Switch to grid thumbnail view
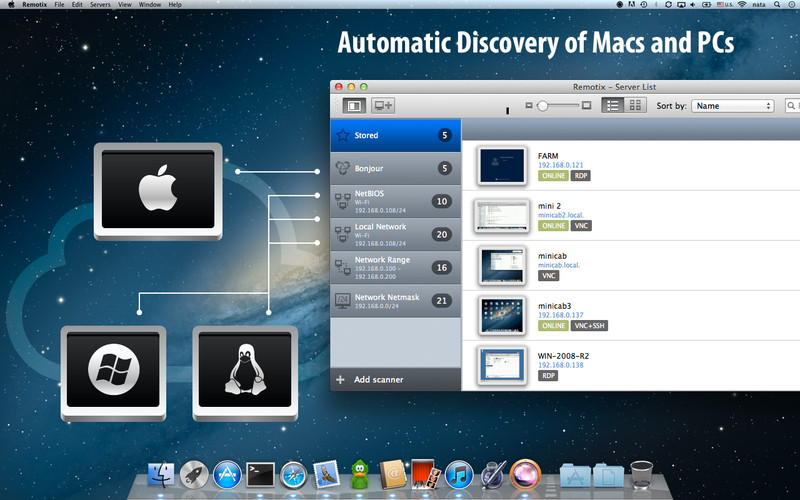The image size is (800, 500). click(635, 105)
